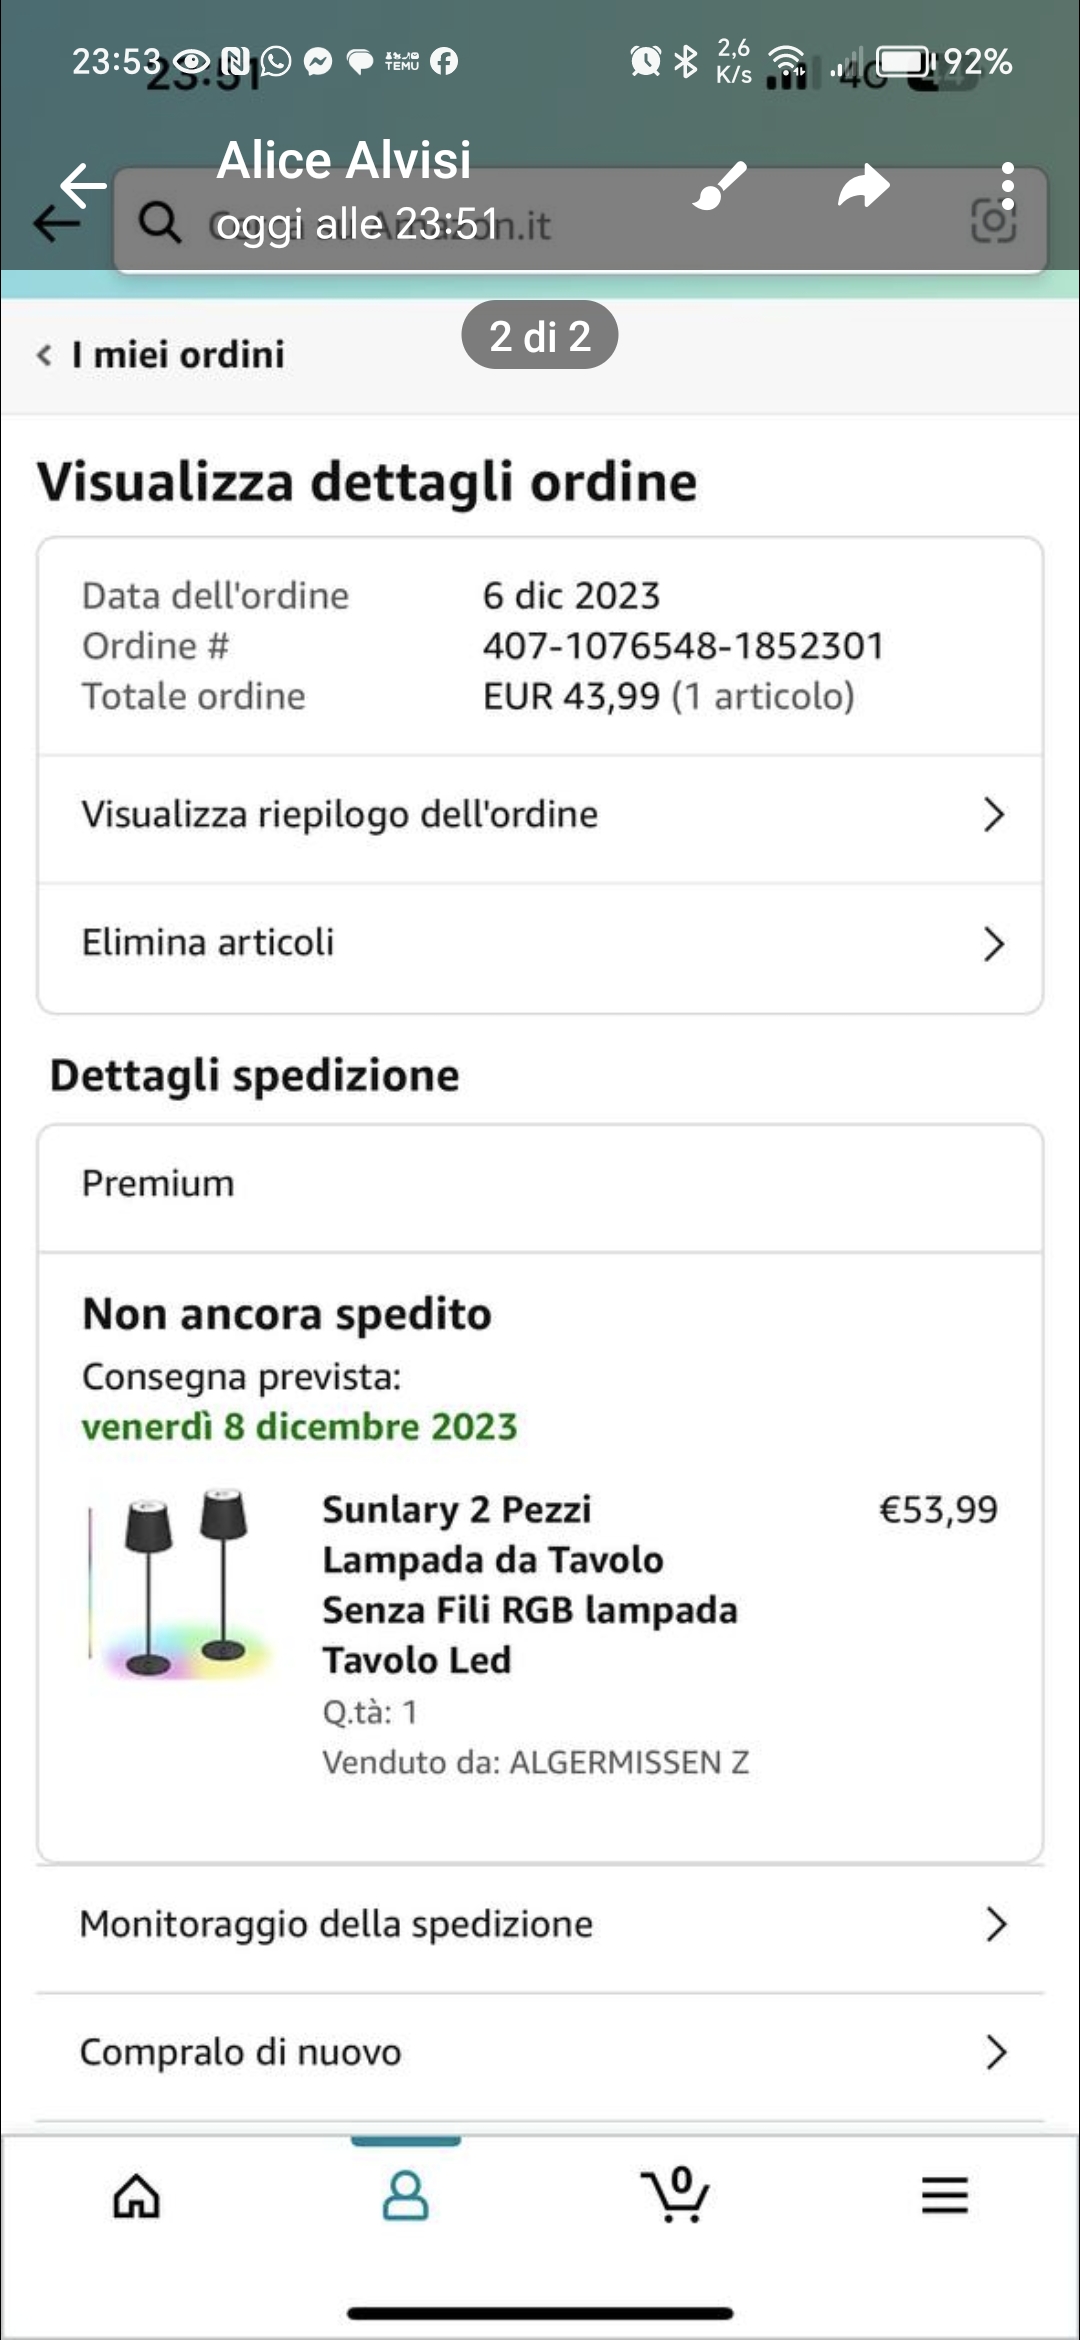
Task: Tap the white back arrow in header
Action: pos(83,185)
